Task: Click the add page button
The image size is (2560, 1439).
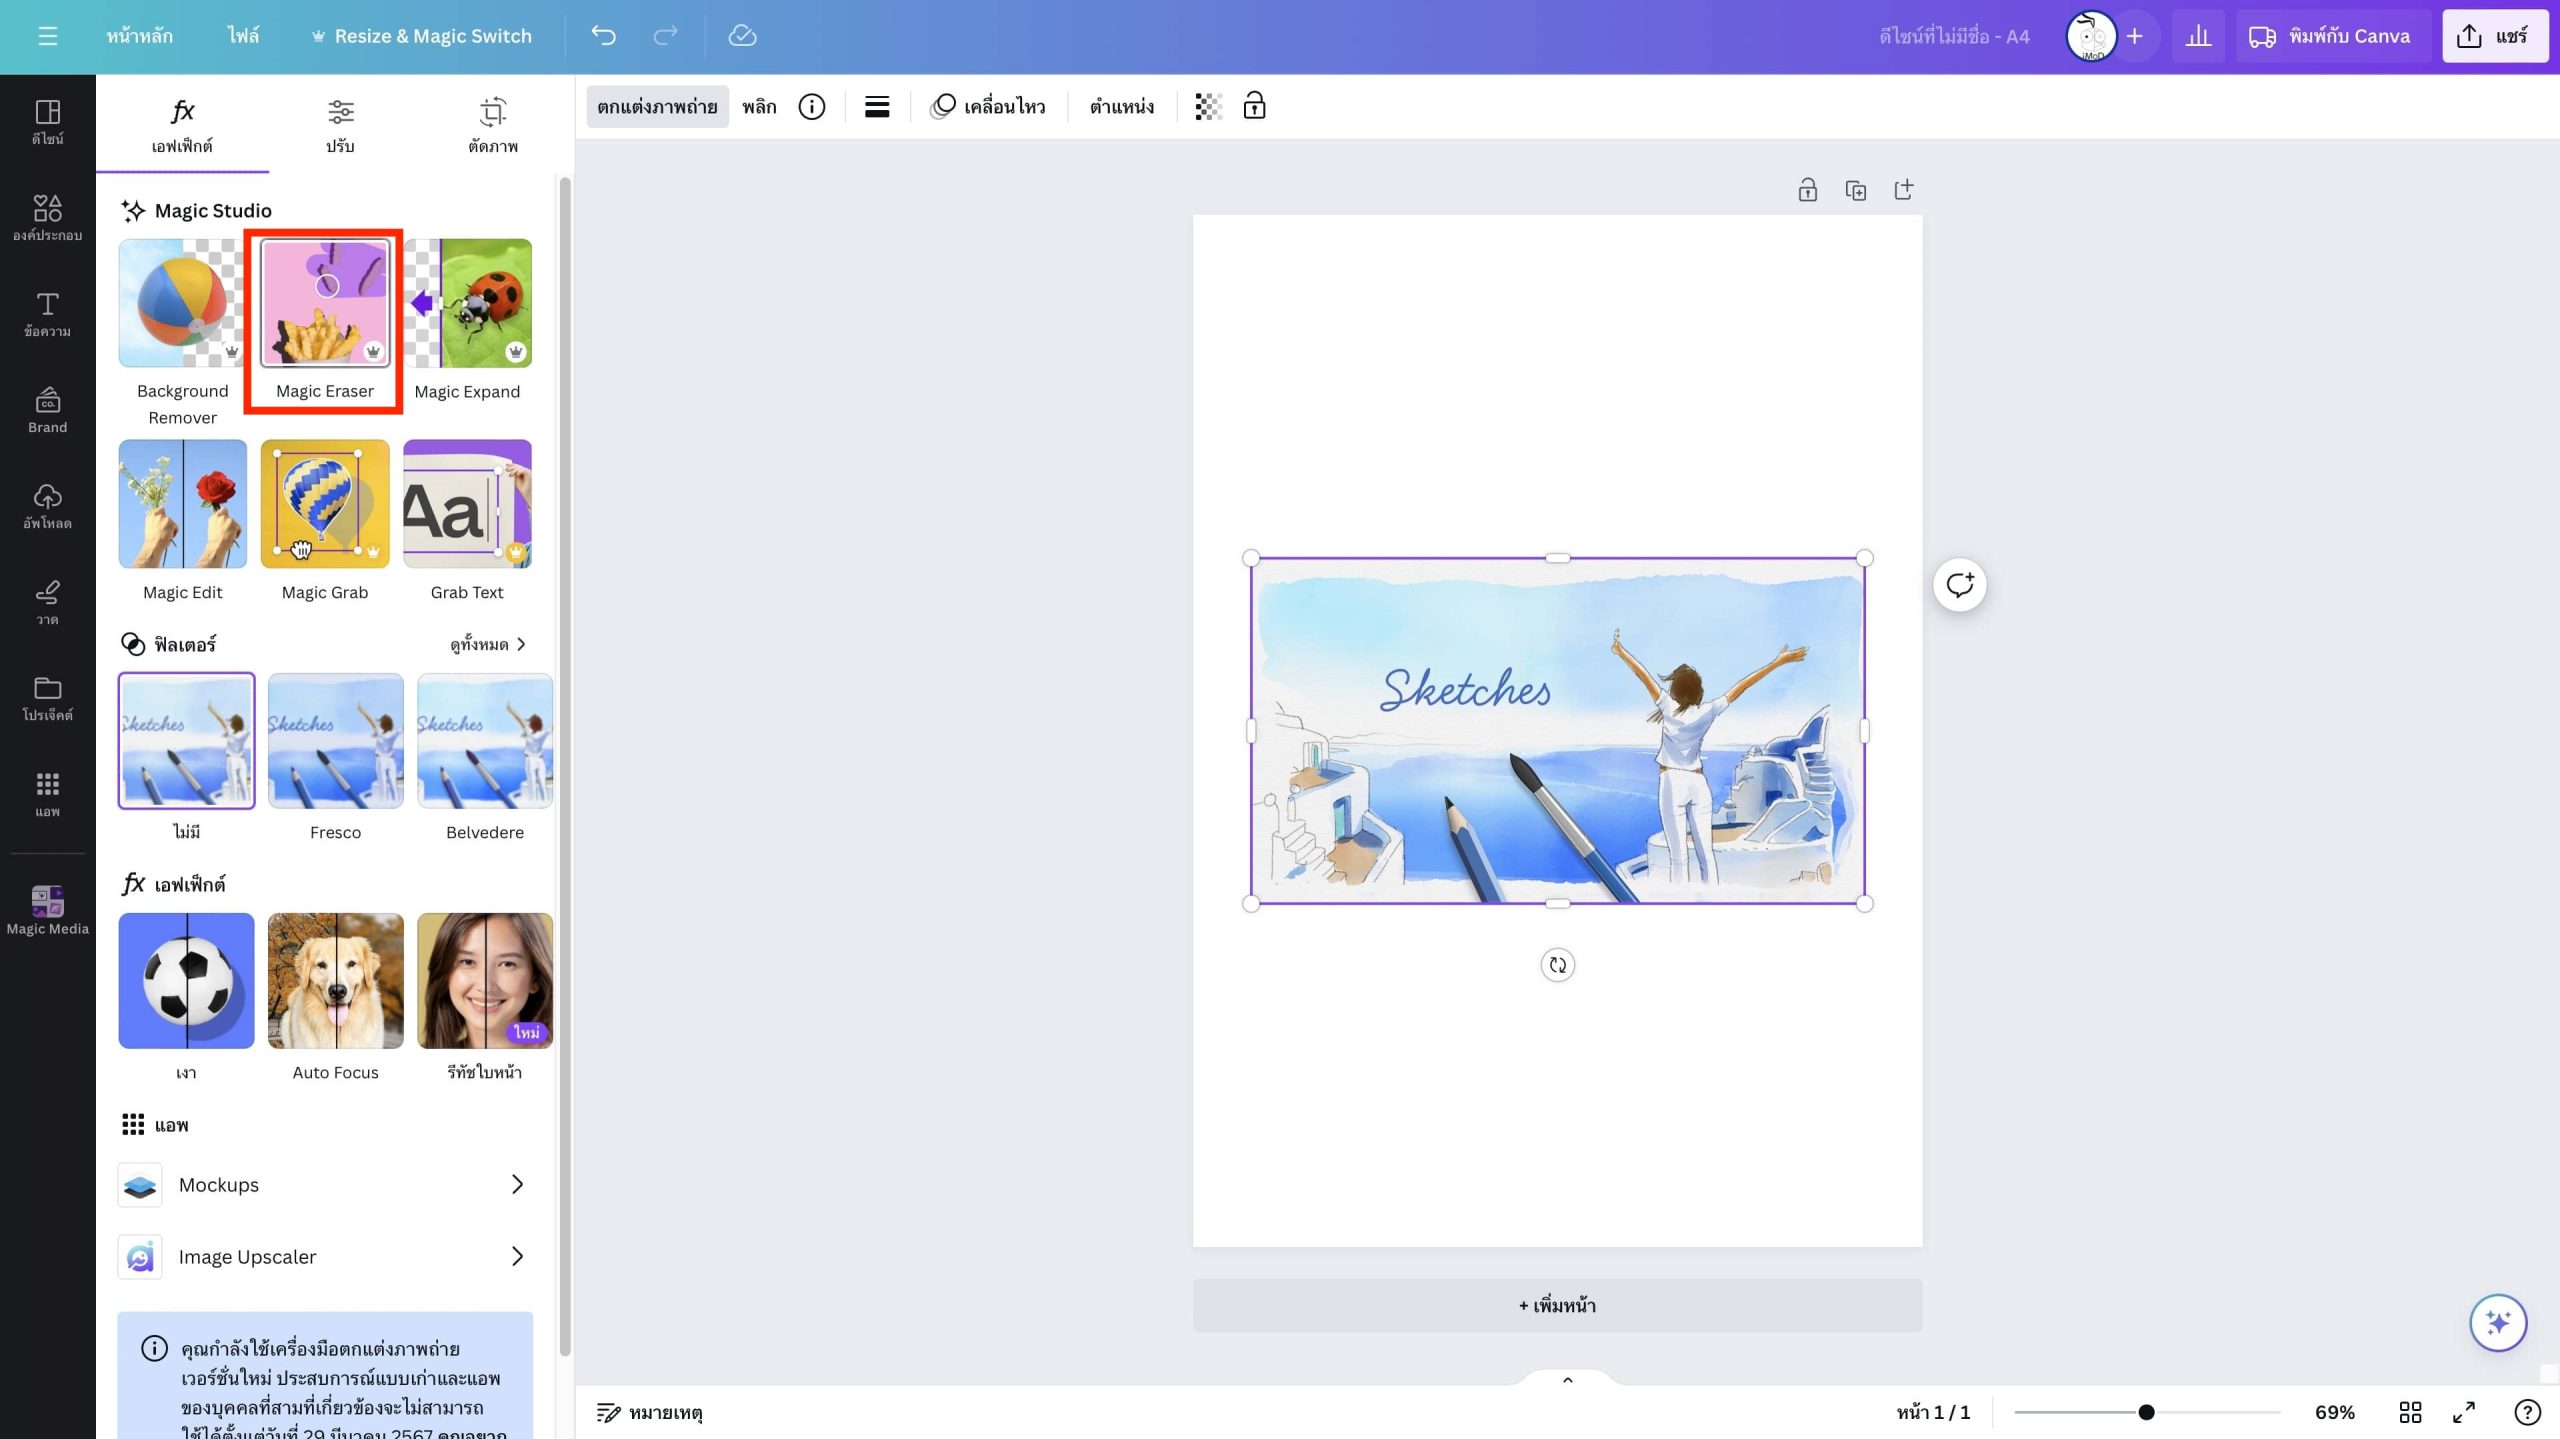Action: point(1557,1305)
